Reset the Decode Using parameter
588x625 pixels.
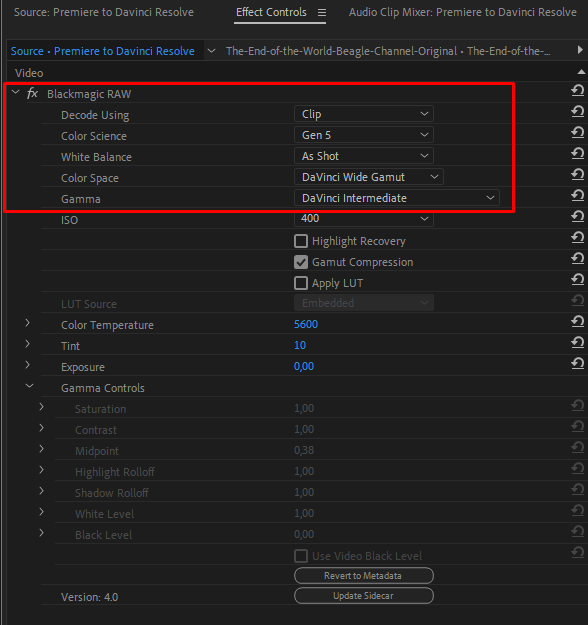pos(578,111)
